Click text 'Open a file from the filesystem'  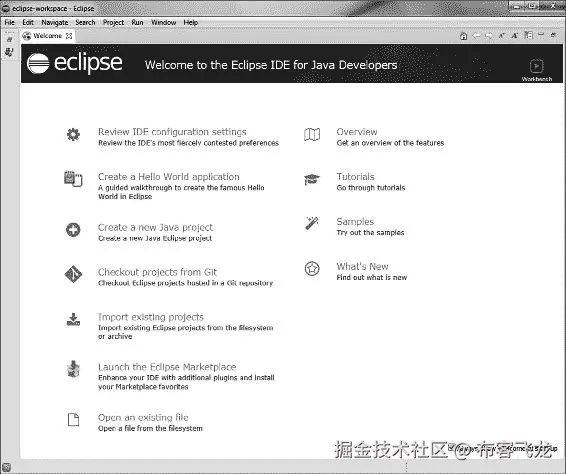tap(150, 429)
